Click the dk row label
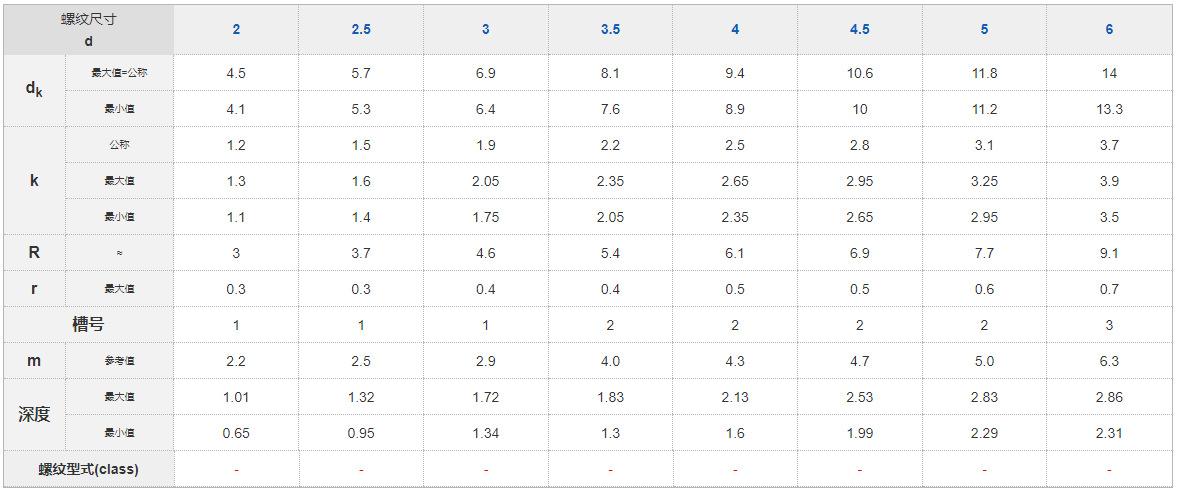Screen dimensions: 1177x491 (x=35, y=90)
